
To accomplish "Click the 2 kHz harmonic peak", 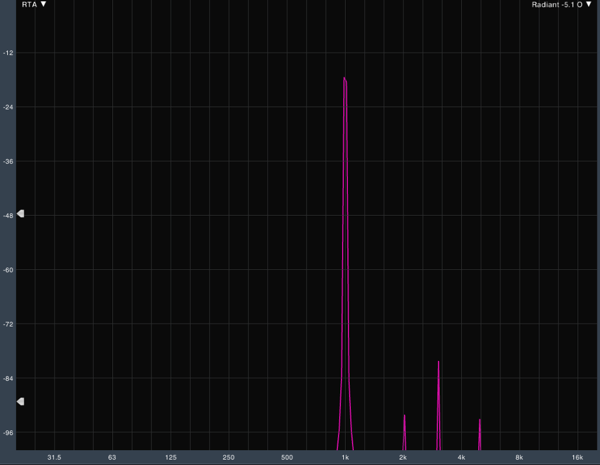I will pos(404,432).
